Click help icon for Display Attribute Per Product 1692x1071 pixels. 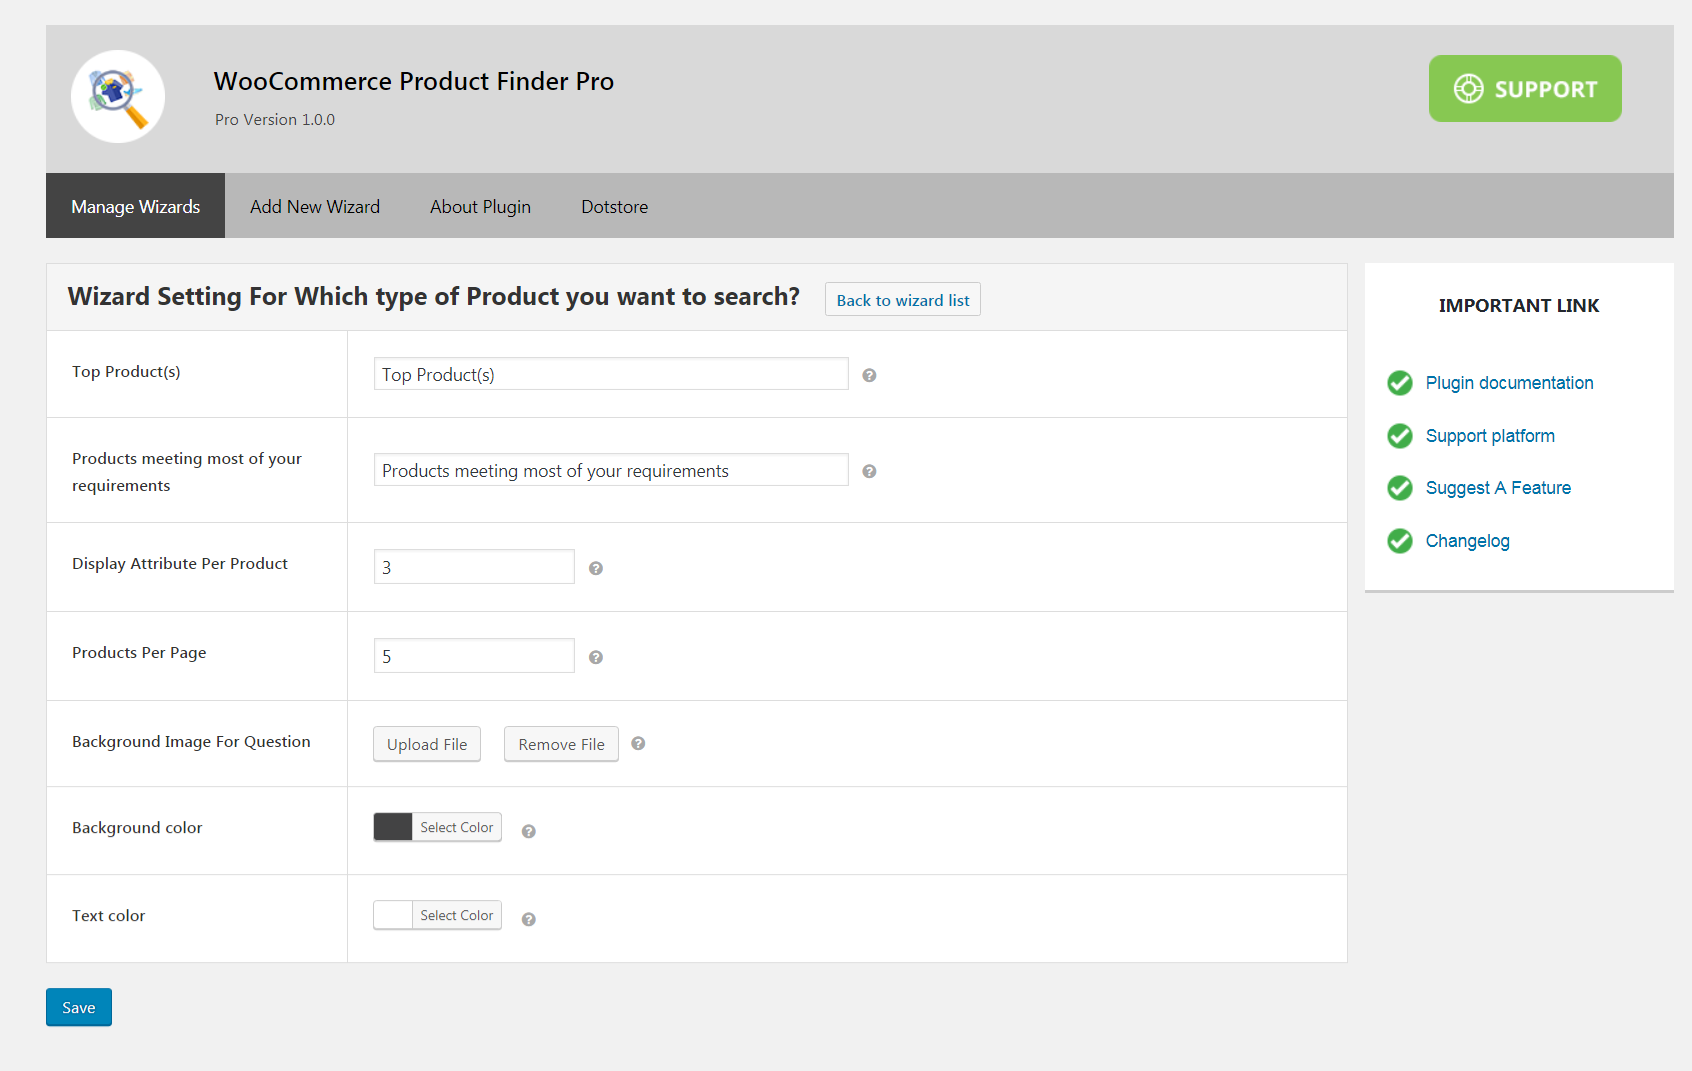595,568
